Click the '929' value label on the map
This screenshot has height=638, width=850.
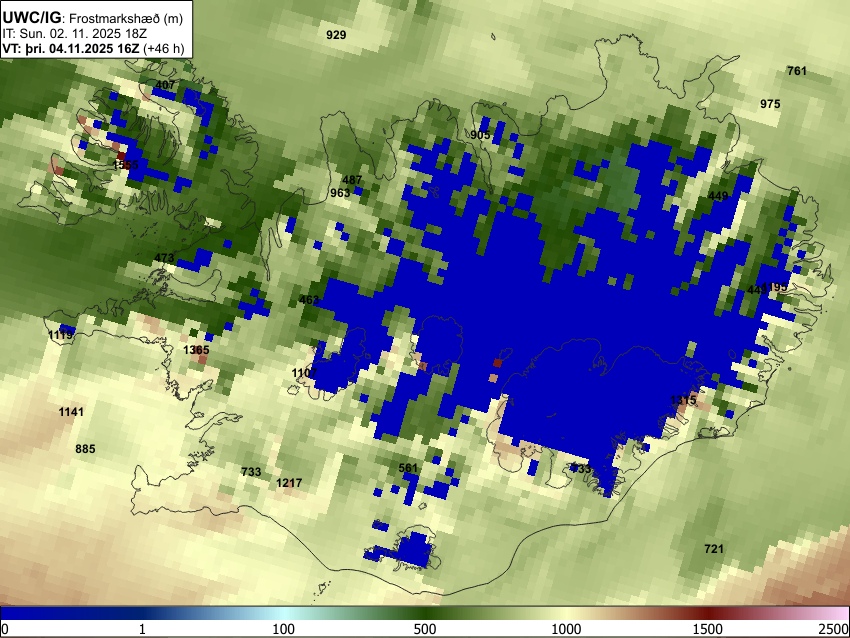tap(336, 35)
